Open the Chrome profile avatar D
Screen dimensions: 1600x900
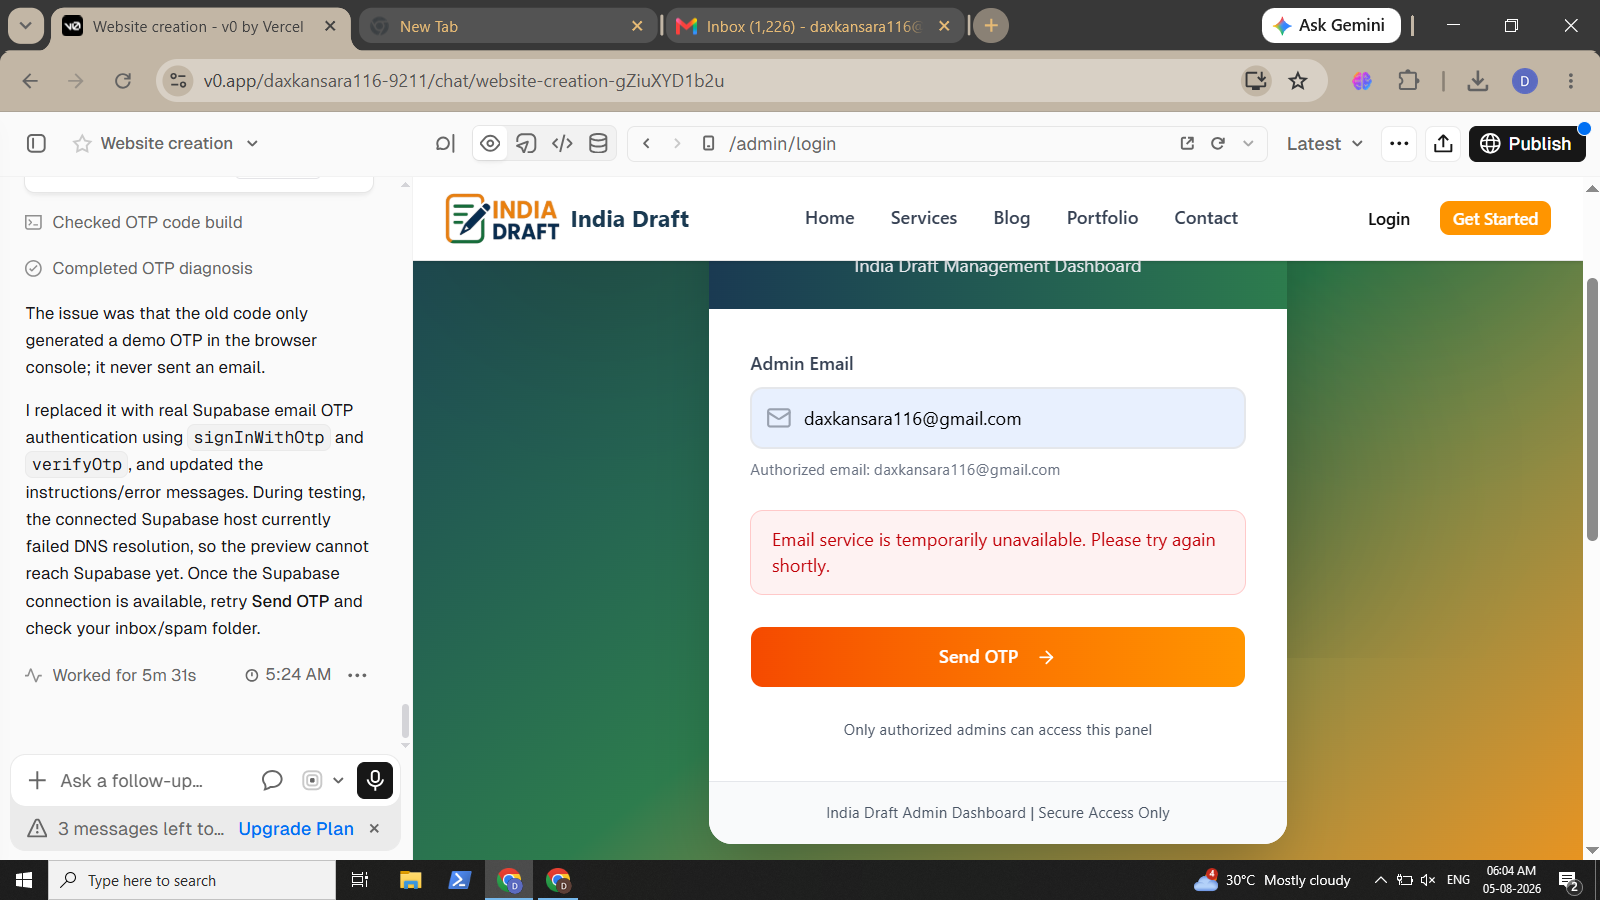(1525, 81)
